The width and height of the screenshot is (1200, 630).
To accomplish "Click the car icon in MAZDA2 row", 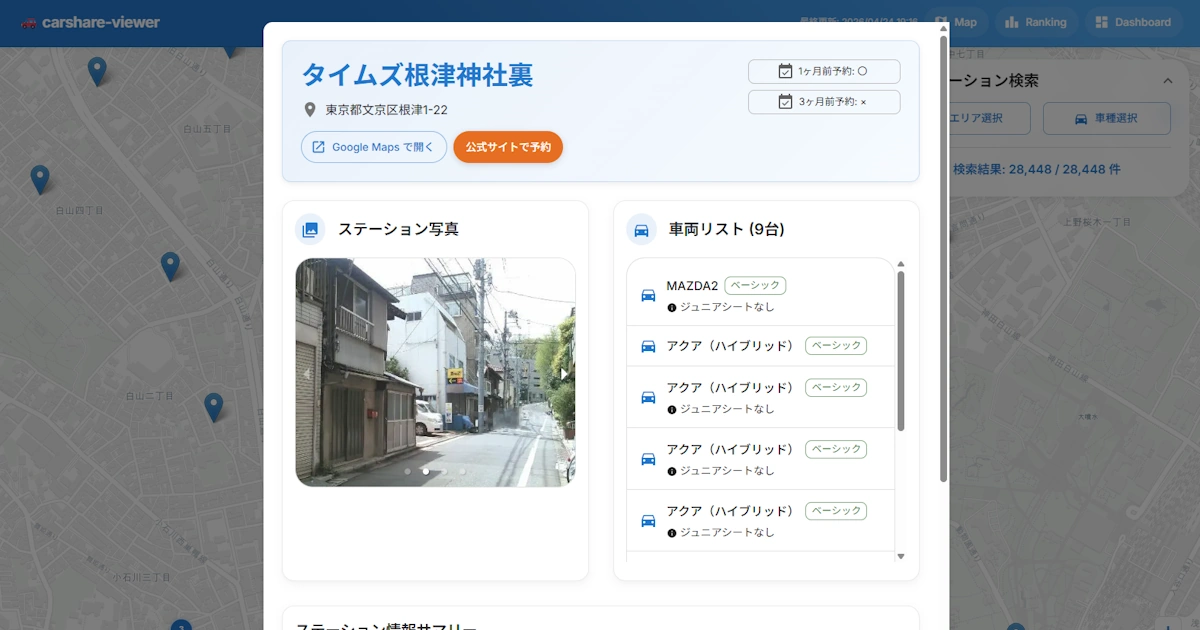I will tap(648, 295).
